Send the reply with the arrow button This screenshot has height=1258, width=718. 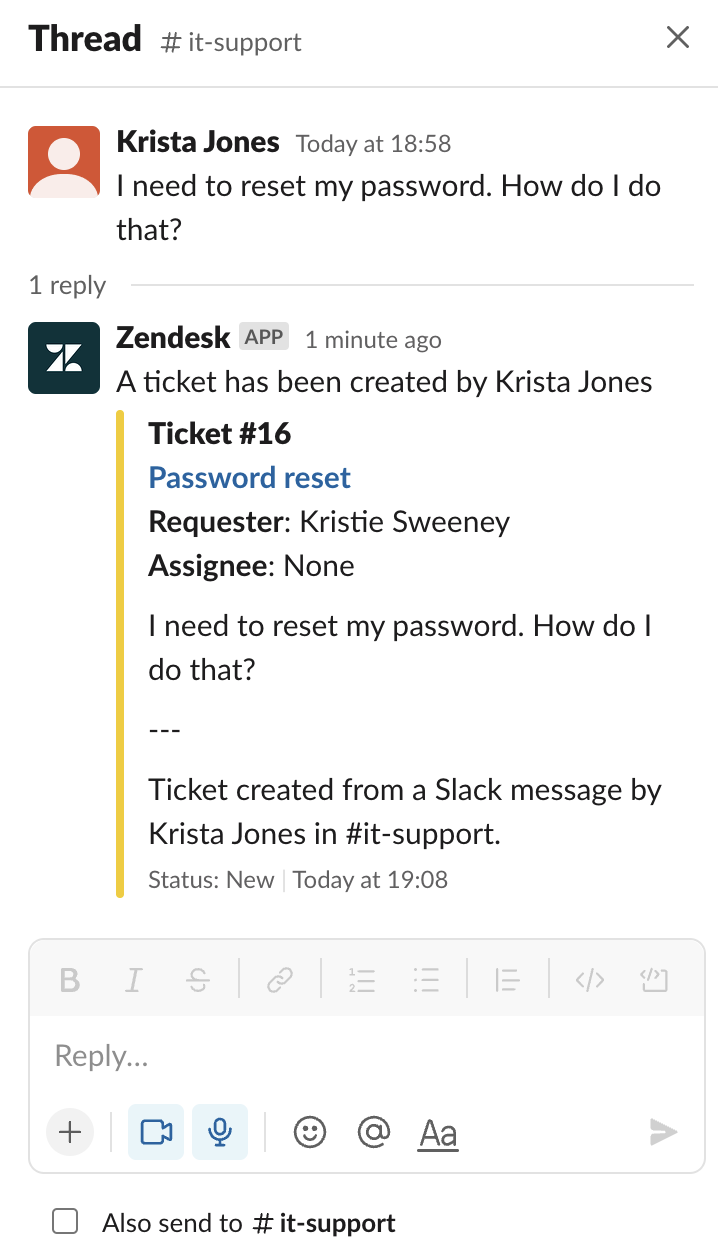pos(662,1132)
